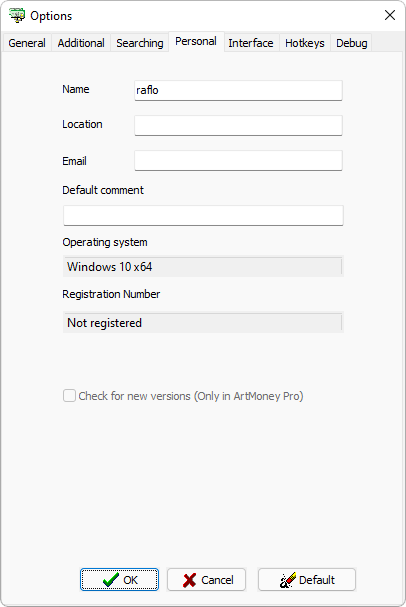Select the Default comment input field
The height and width of the screenshot is (607, 406).
click(203, 215)
